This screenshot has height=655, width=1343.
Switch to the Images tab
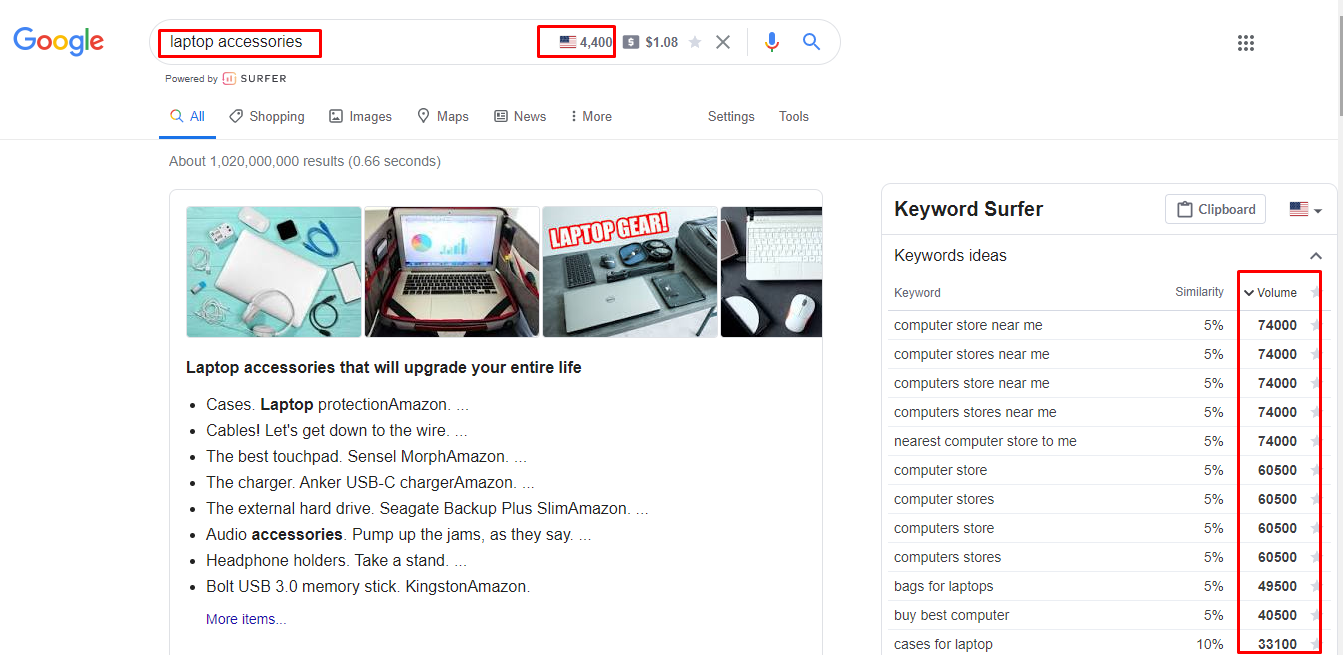pos(361,116)
